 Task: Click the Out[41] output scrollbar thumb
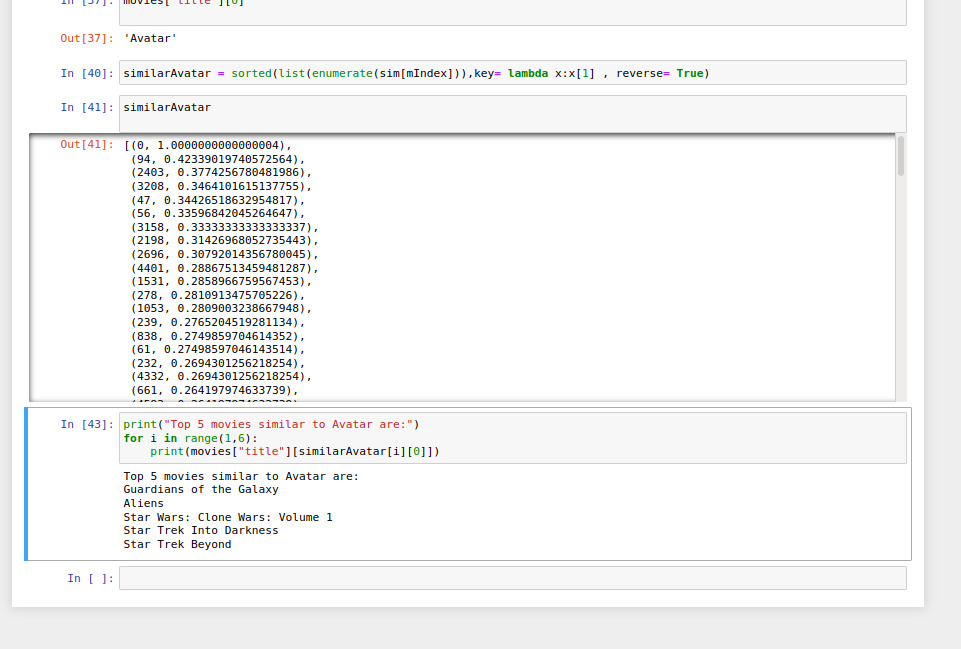pos(900,156)
